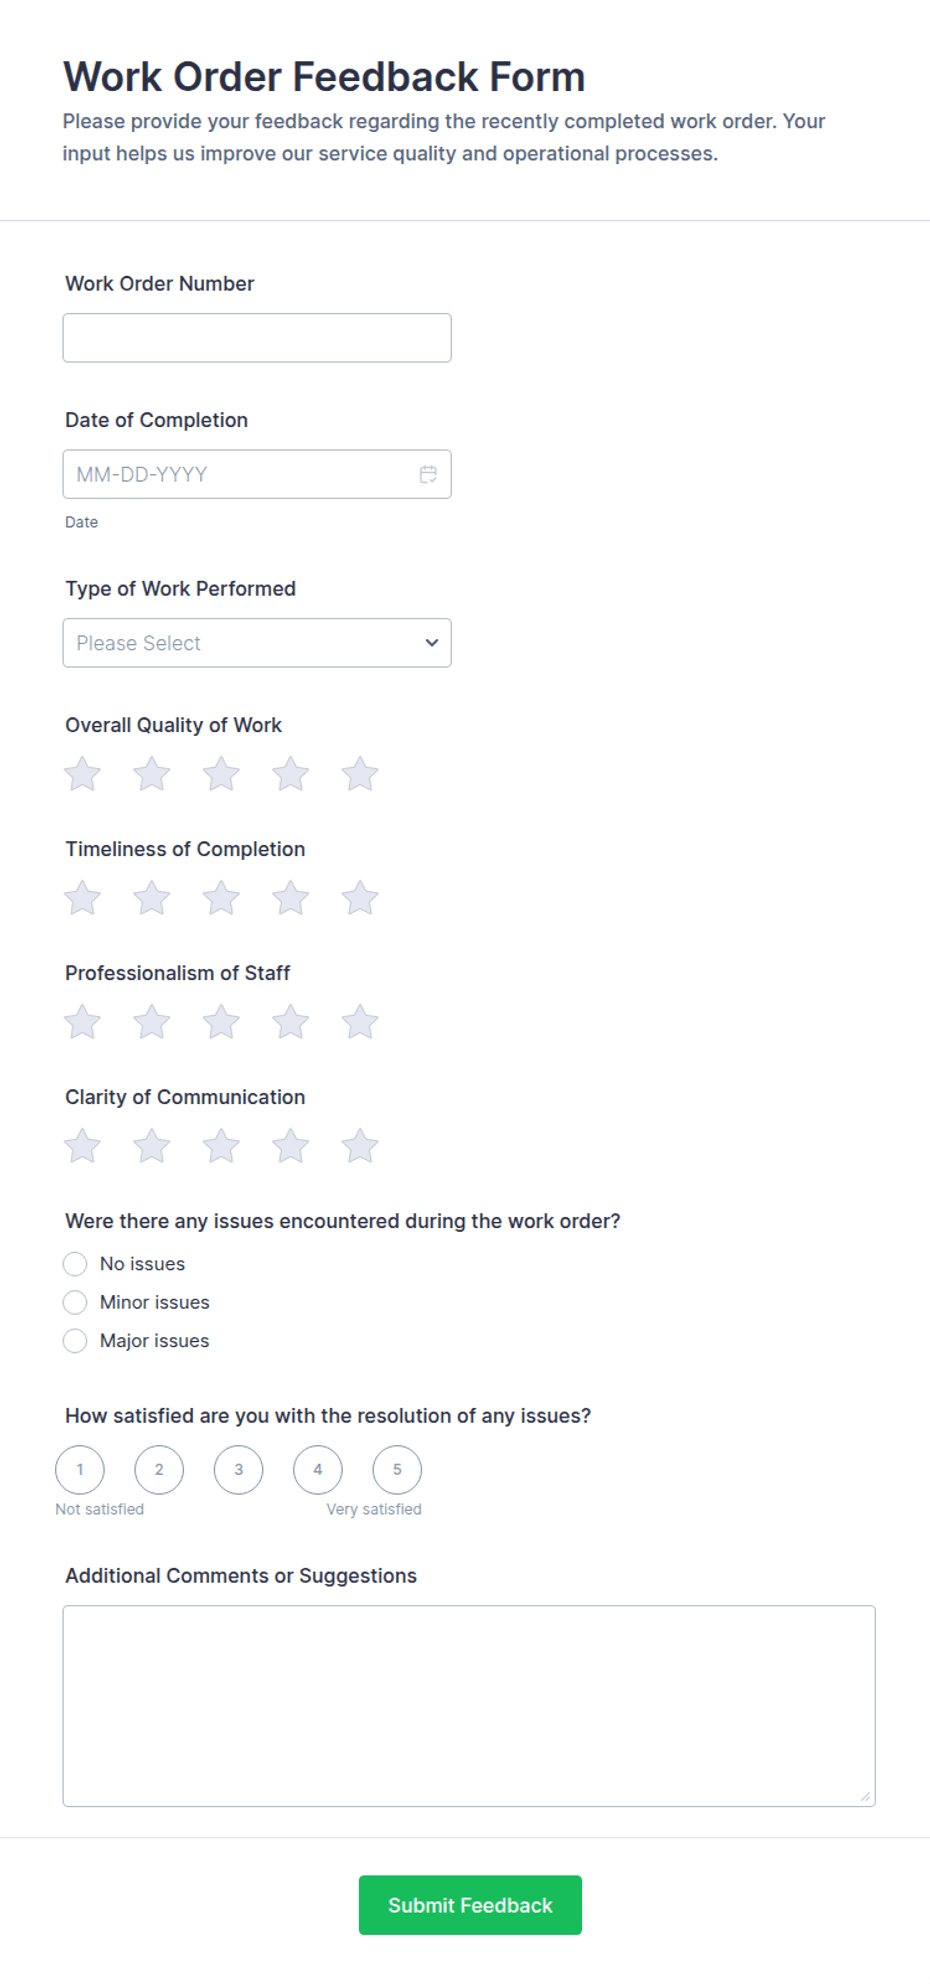930x1984 pixels.
Task: Choose satisfaction rating 5 Very satisfied
Action: 397,1470
